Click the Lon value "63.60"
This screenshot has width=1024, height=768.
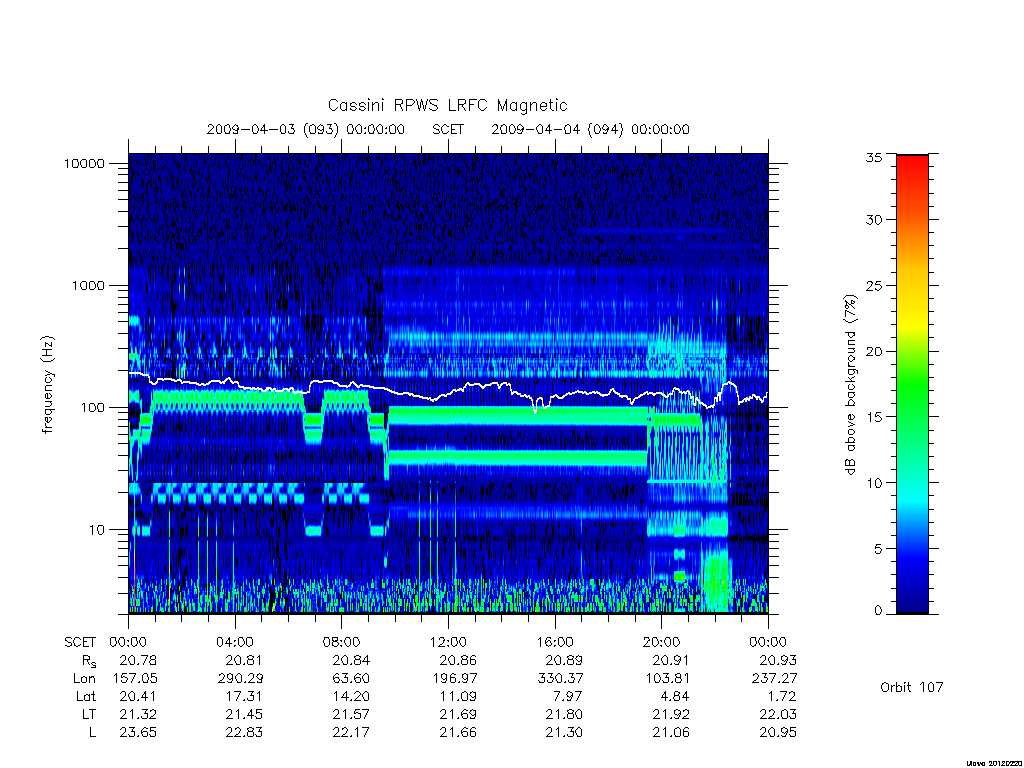[x=351, y=679]
